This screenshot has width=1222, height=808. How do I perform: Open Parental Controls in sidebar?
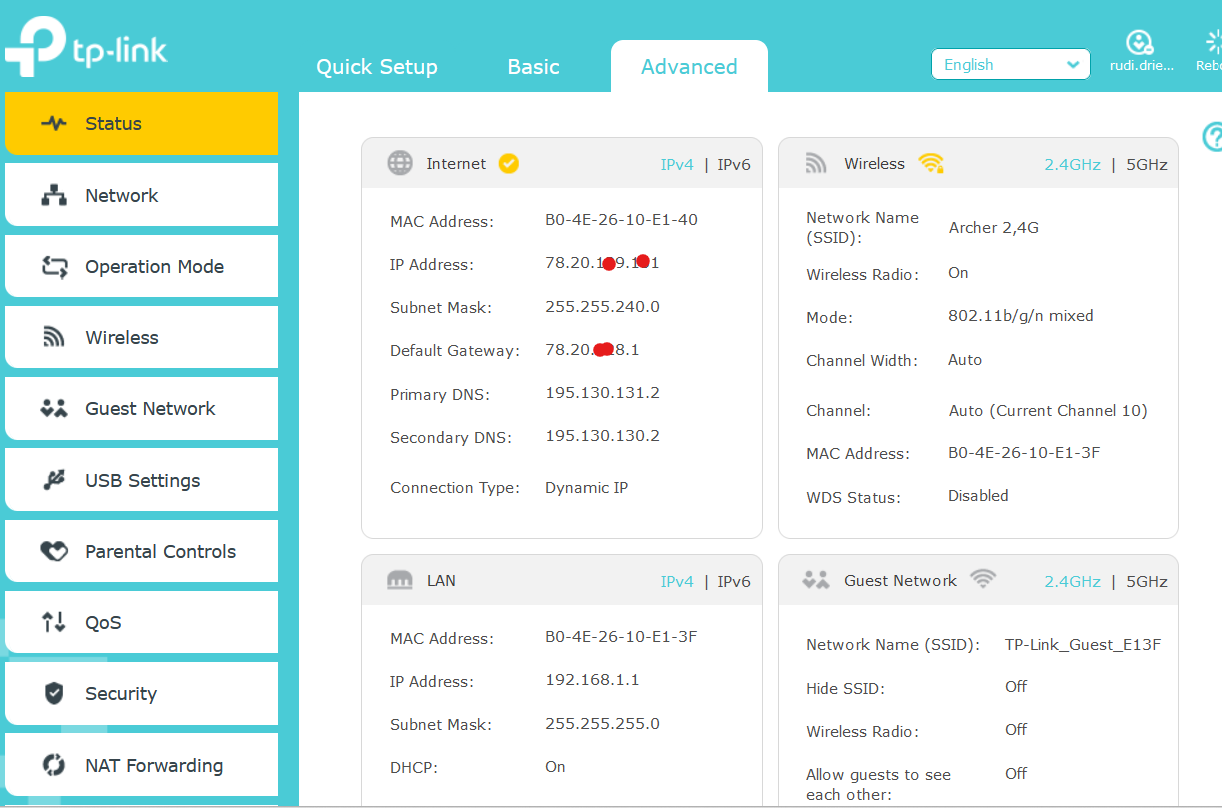tap(141, 551)
